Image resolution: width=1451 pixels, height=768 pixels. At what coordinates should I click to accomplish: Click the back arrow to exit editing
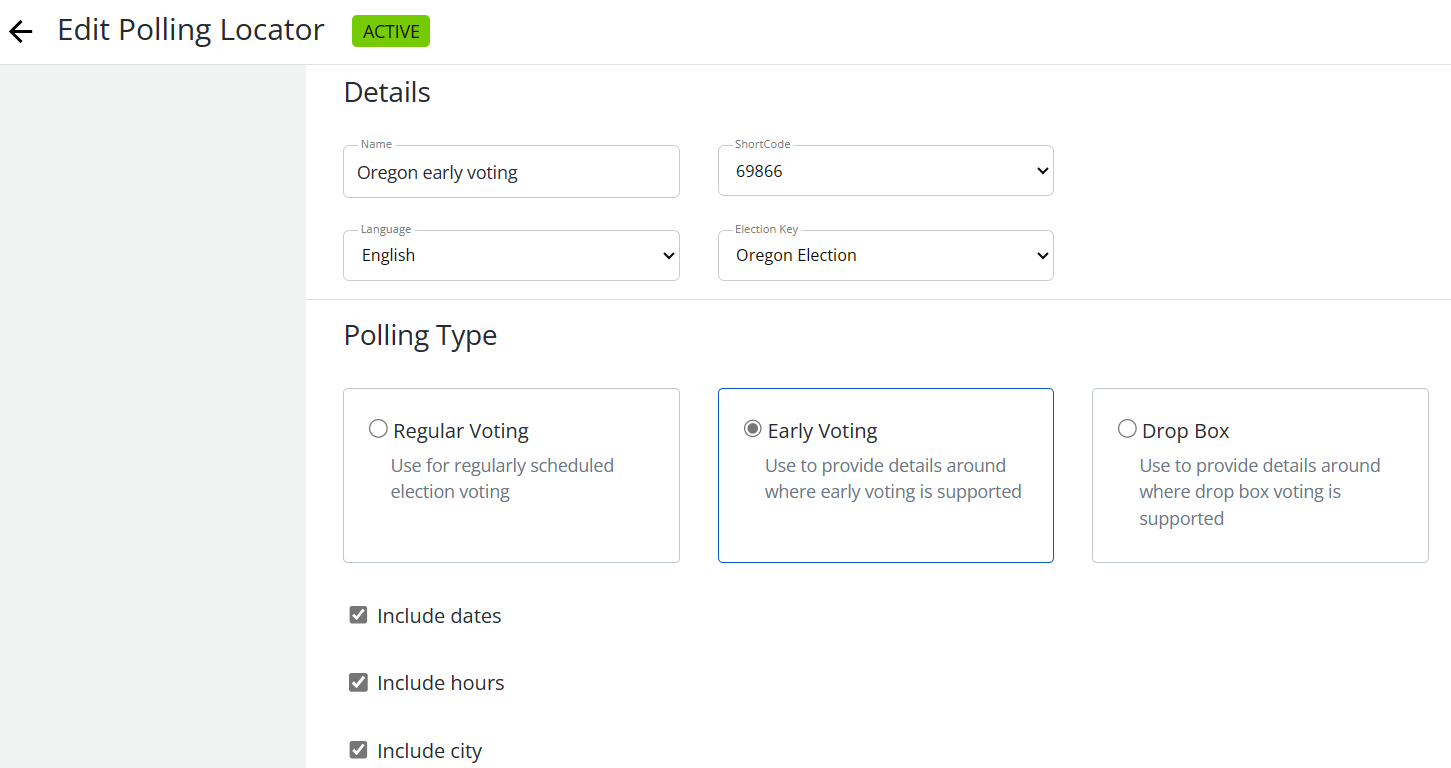point(20,31)
